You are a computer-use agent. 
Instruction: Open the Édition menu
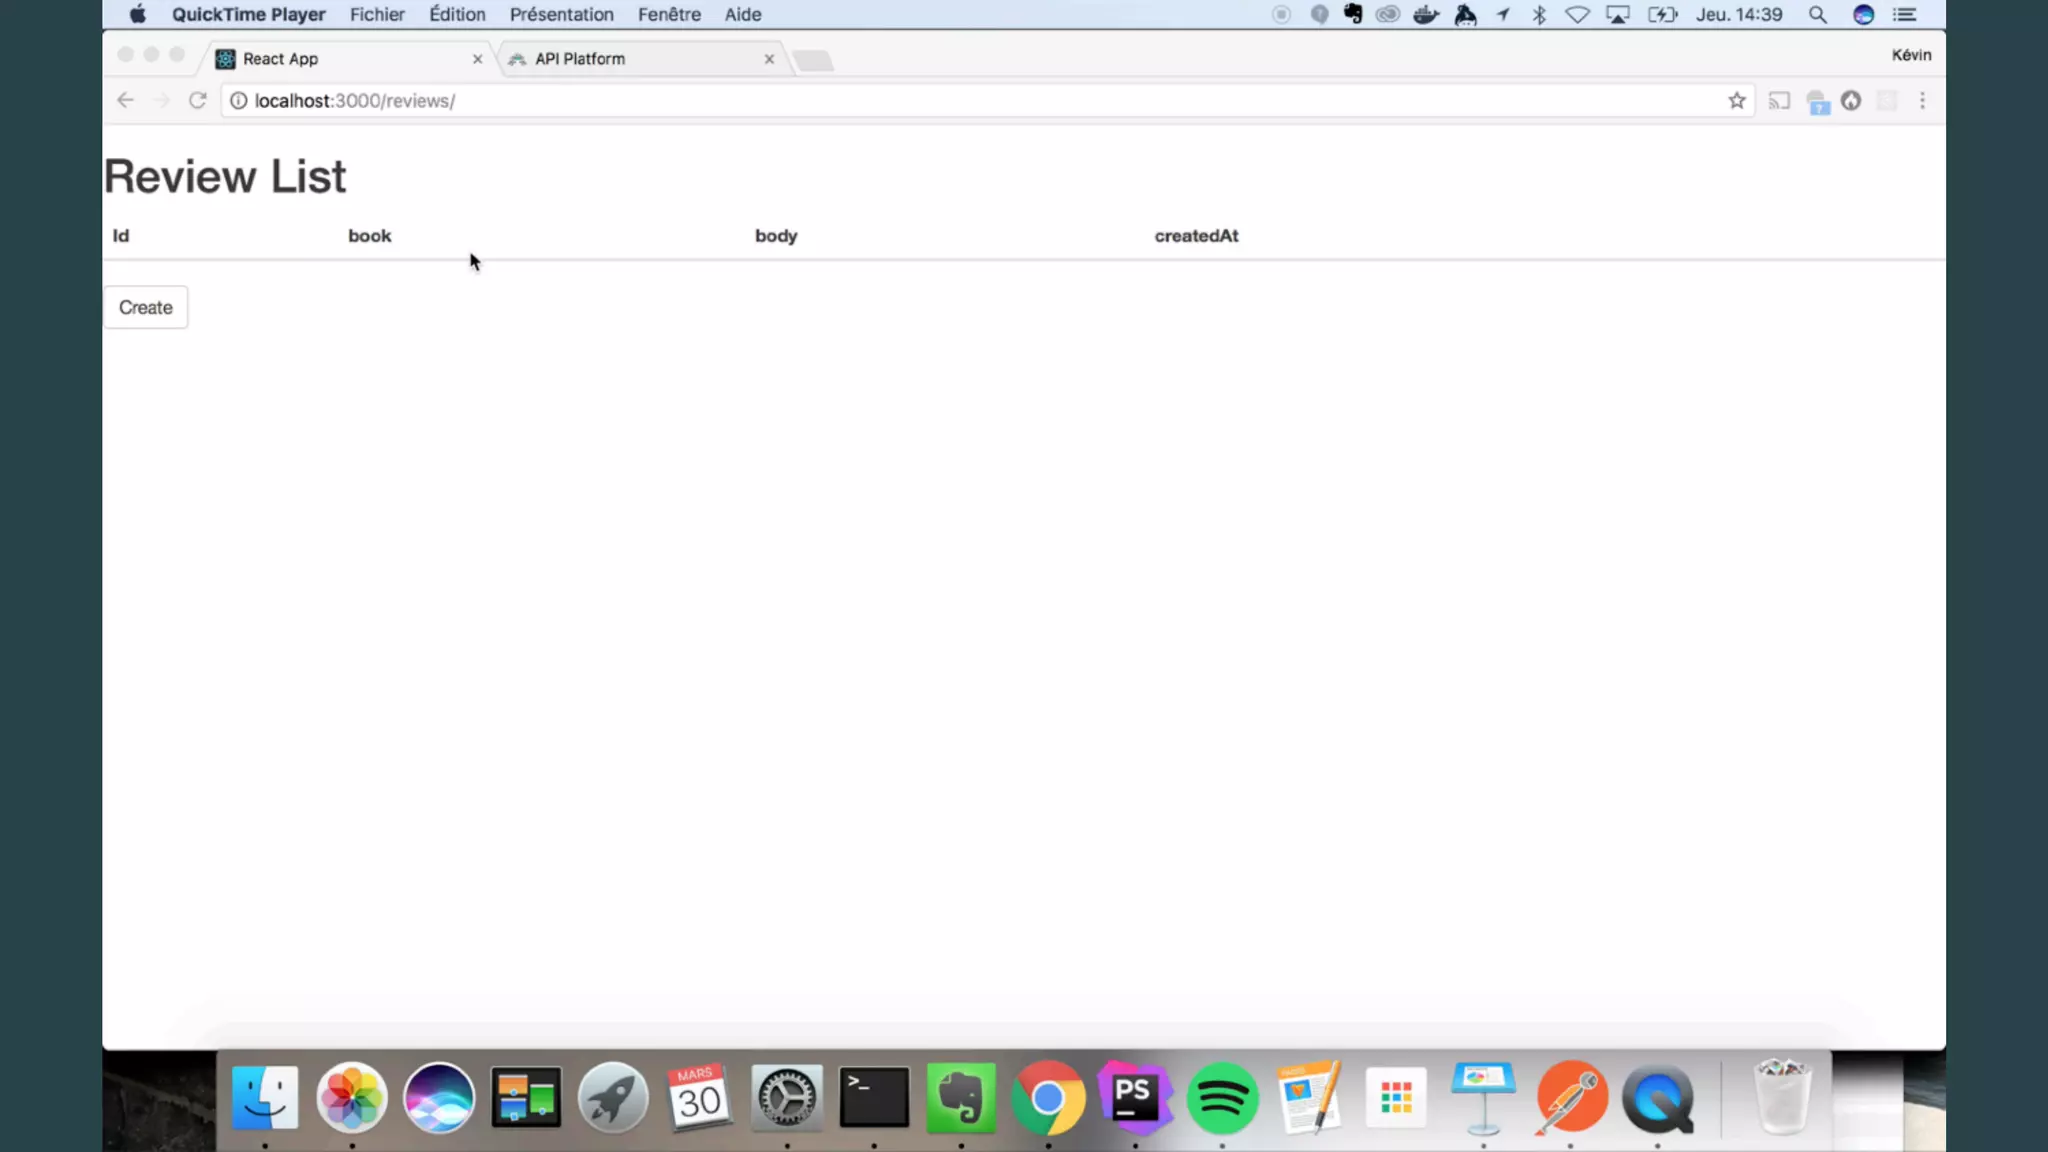point(457,14)
